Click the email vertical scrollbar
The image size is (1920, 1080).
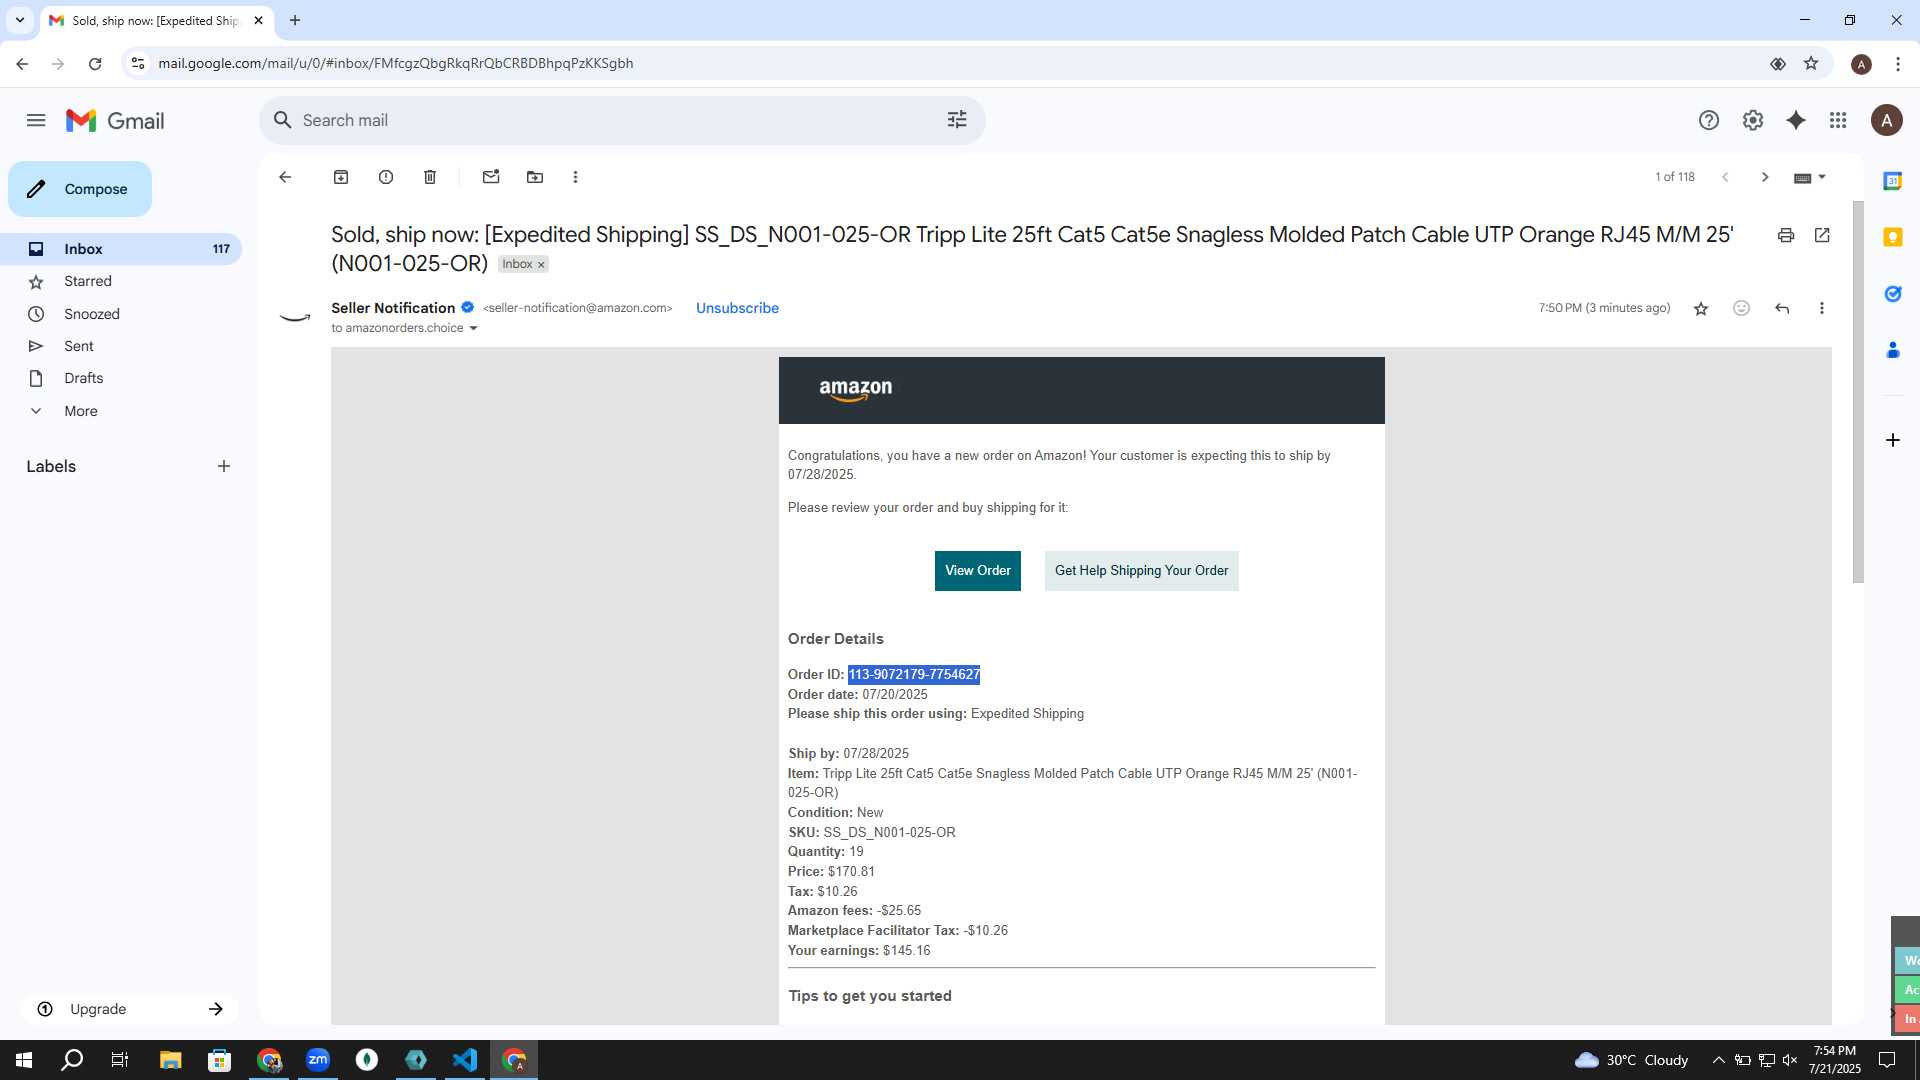coord(1858,392)
